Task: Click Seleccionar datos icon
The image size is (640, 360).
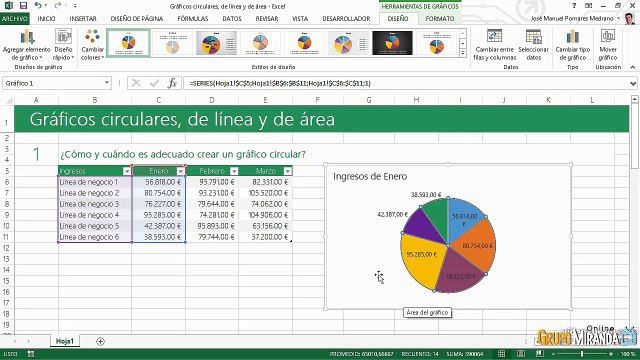Action: pos(533,45)
